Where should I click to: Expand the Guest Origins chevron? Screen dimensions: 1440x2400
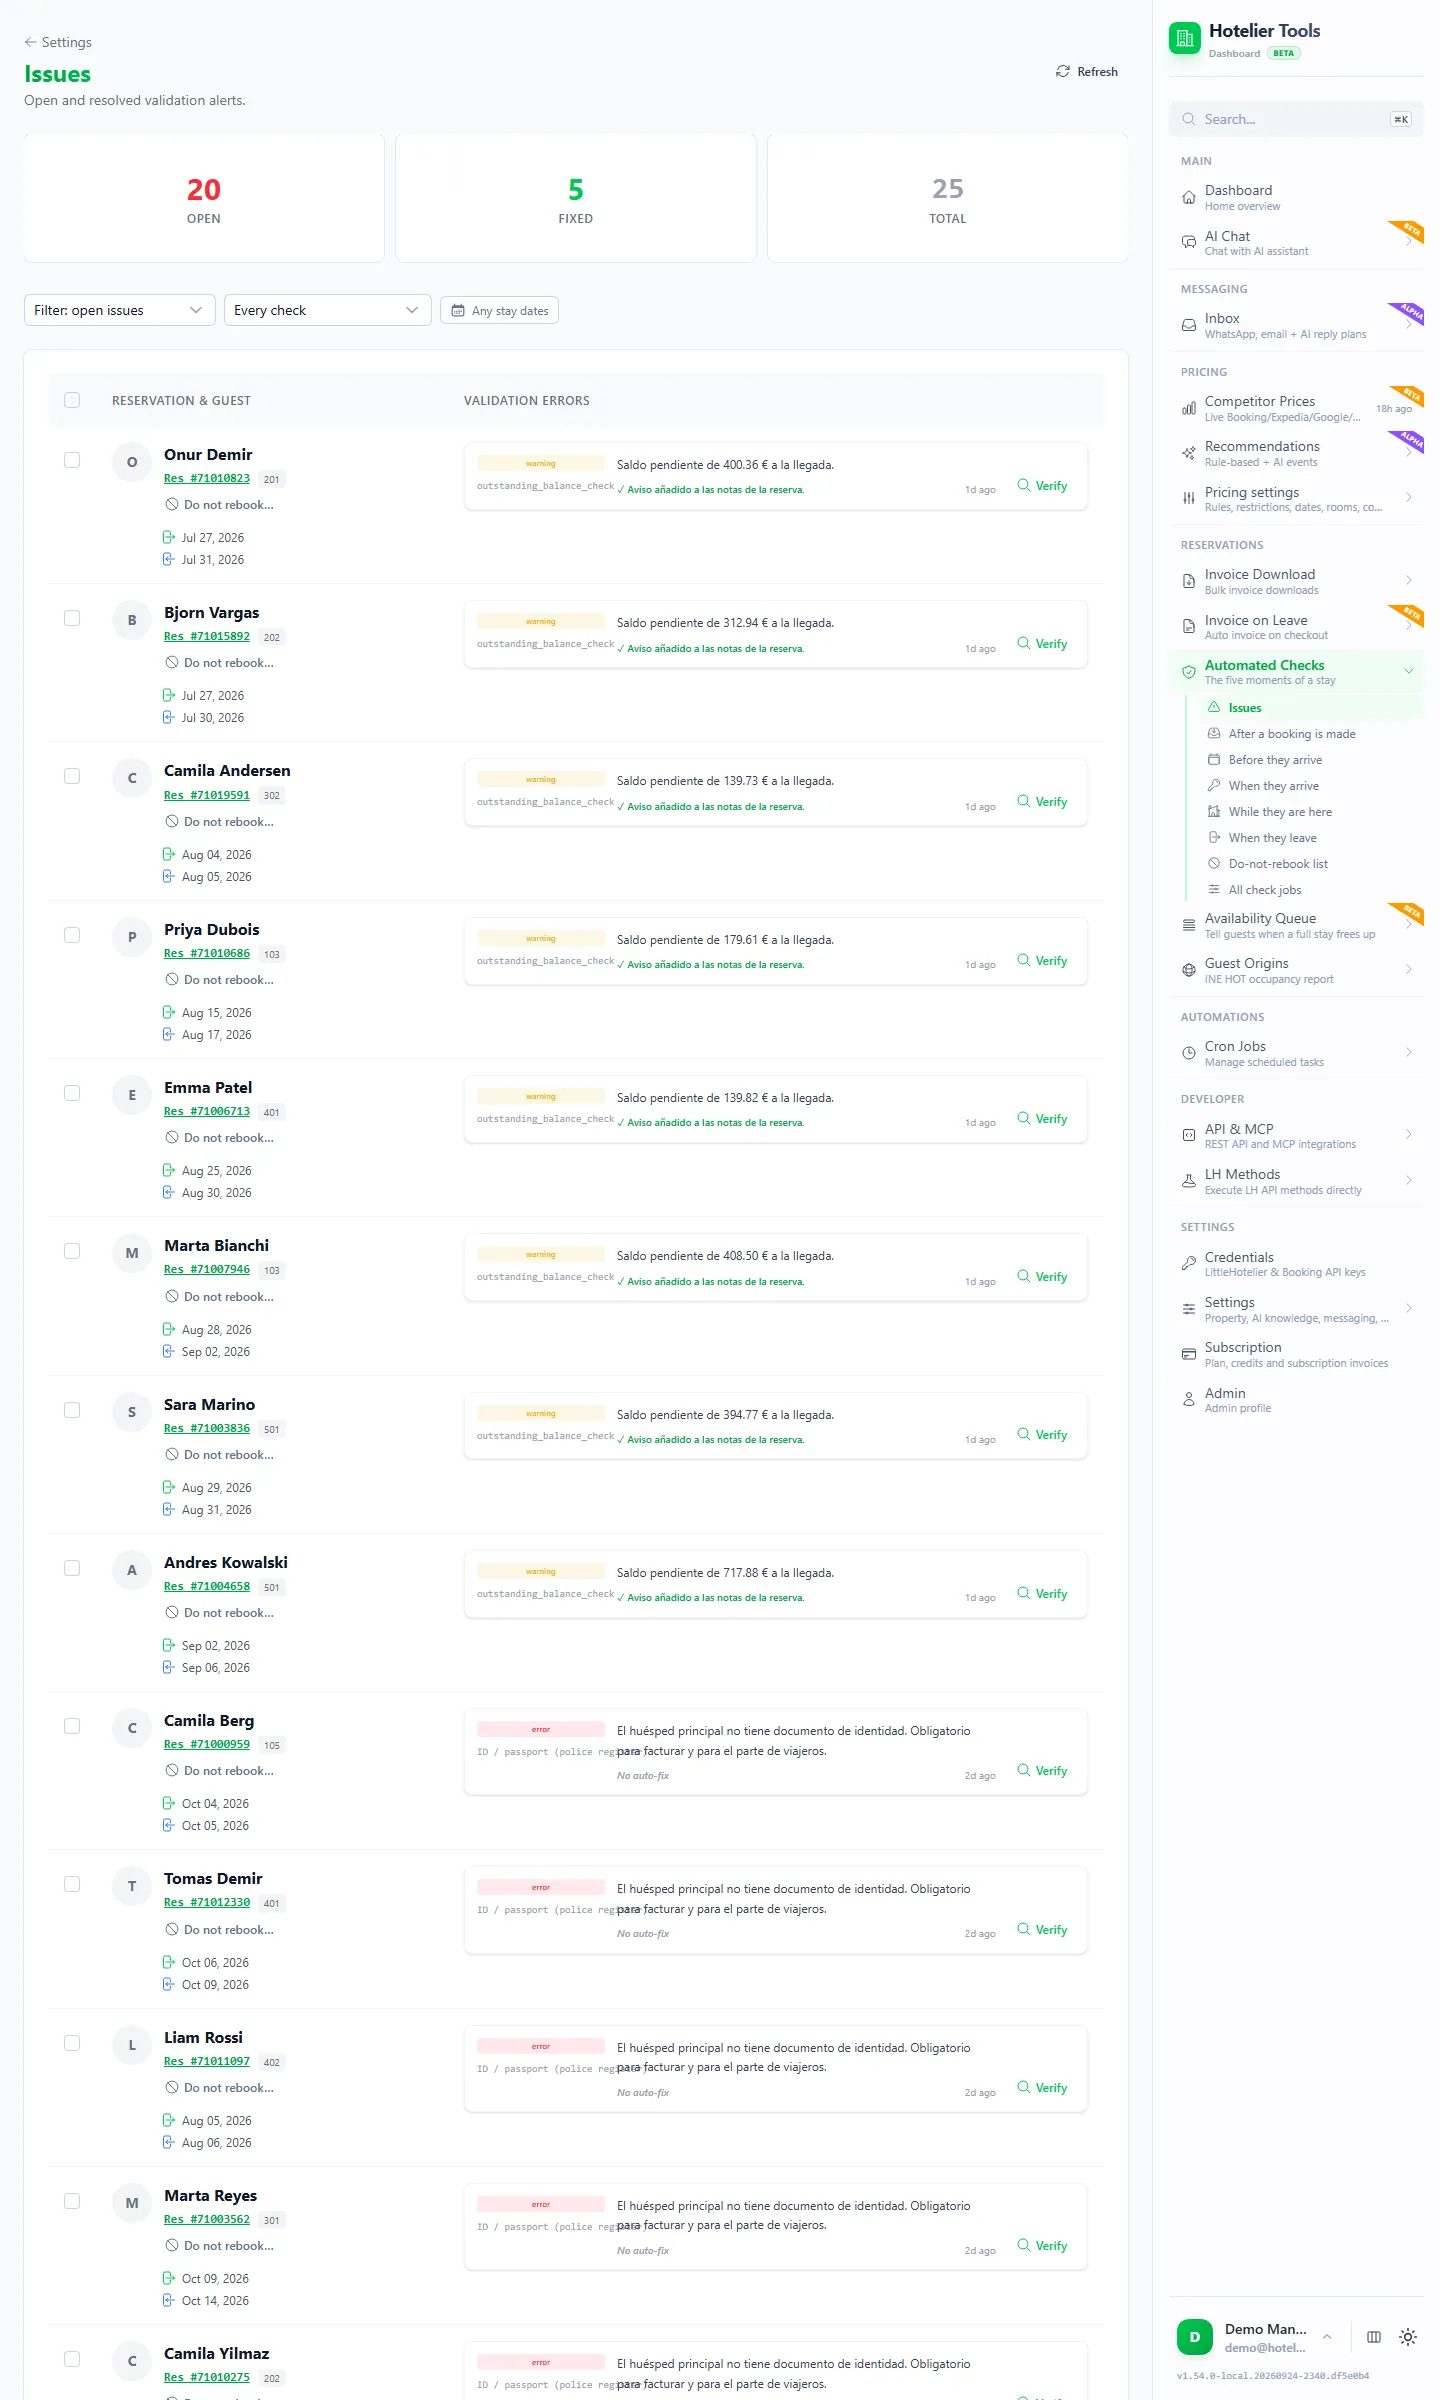(1409, 969)
